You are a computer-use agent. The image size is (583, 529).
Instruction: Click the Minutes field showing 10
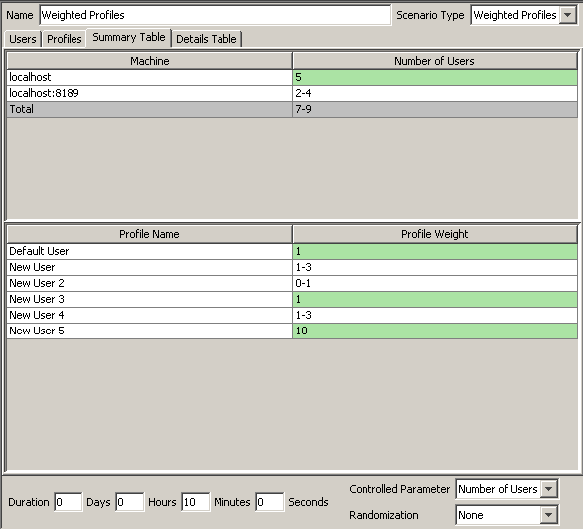coord(195,502)
